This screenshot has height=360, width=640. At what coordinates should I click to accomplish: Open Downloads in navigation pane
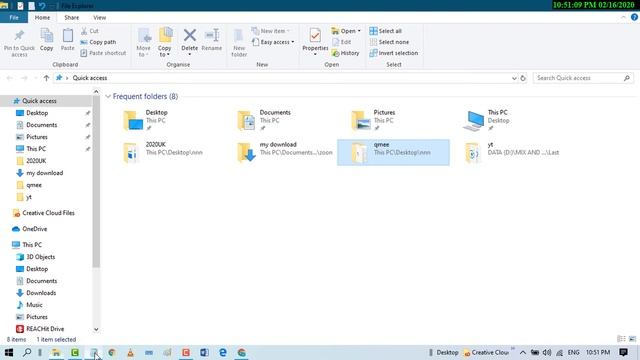pos(41,293)
